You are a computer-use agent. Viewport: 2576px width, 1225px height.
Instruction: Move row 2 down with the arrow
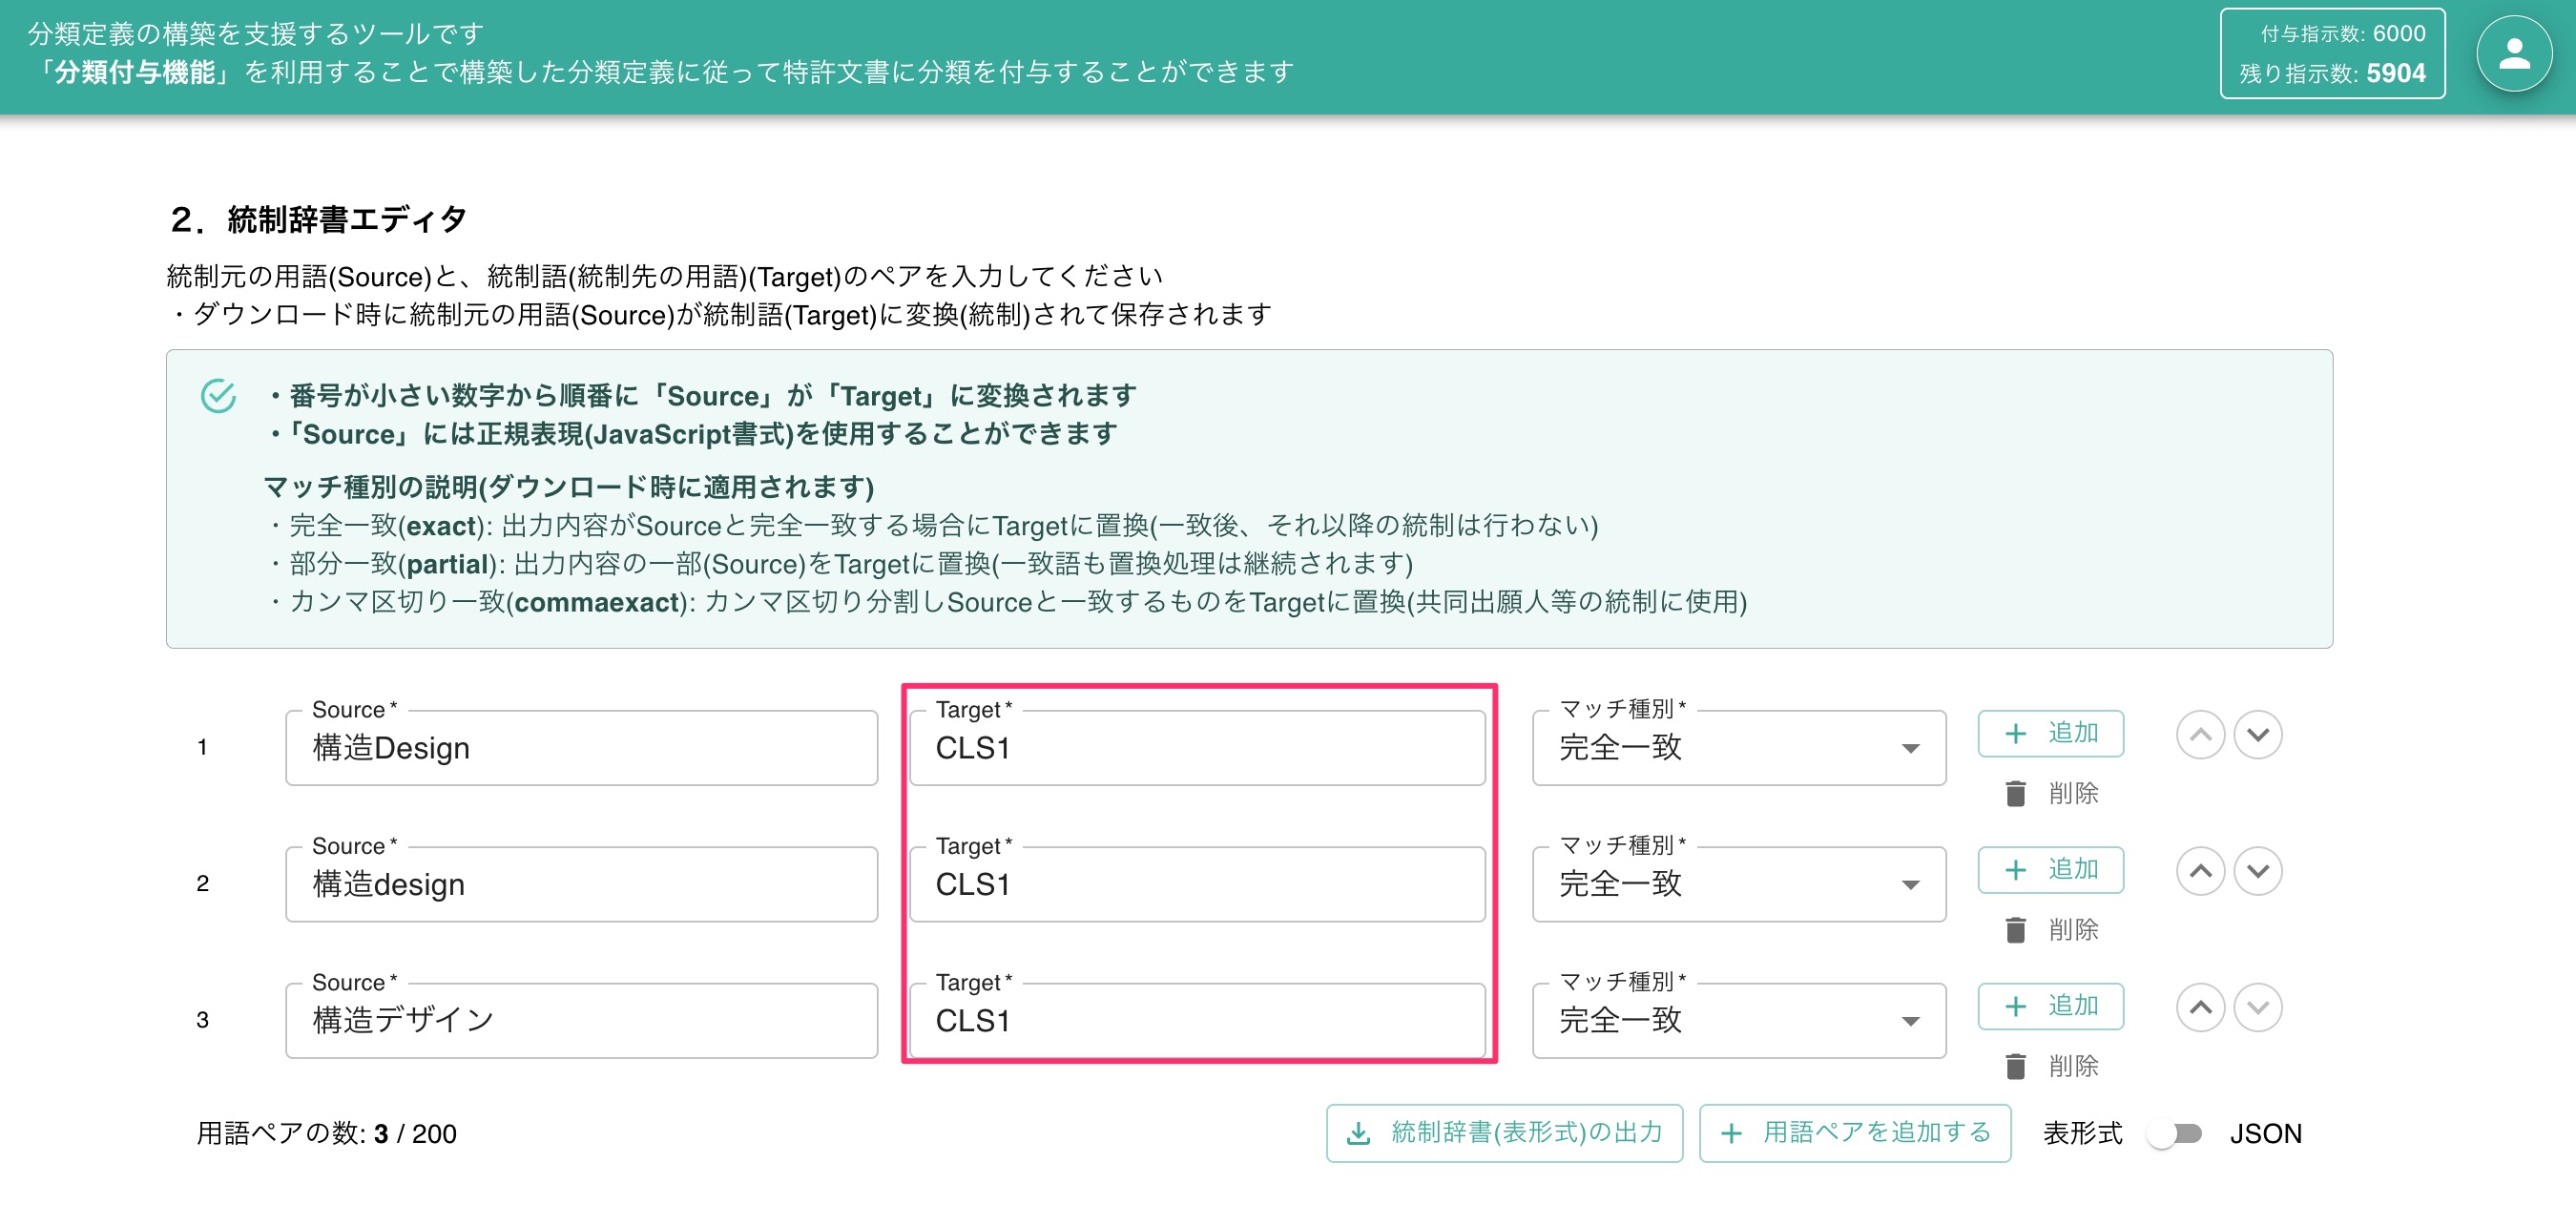click(2258, 871)
